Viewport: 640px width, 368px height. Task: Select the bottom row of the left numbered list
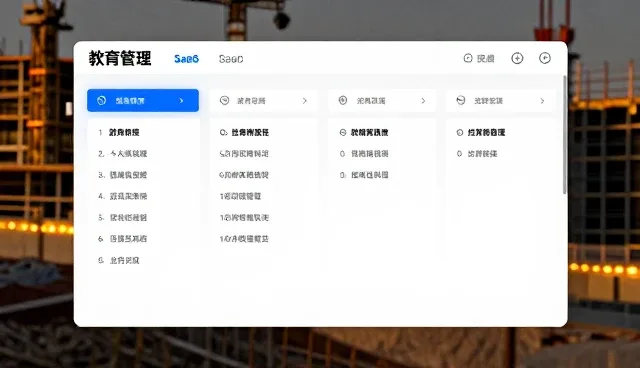(119, 260)
